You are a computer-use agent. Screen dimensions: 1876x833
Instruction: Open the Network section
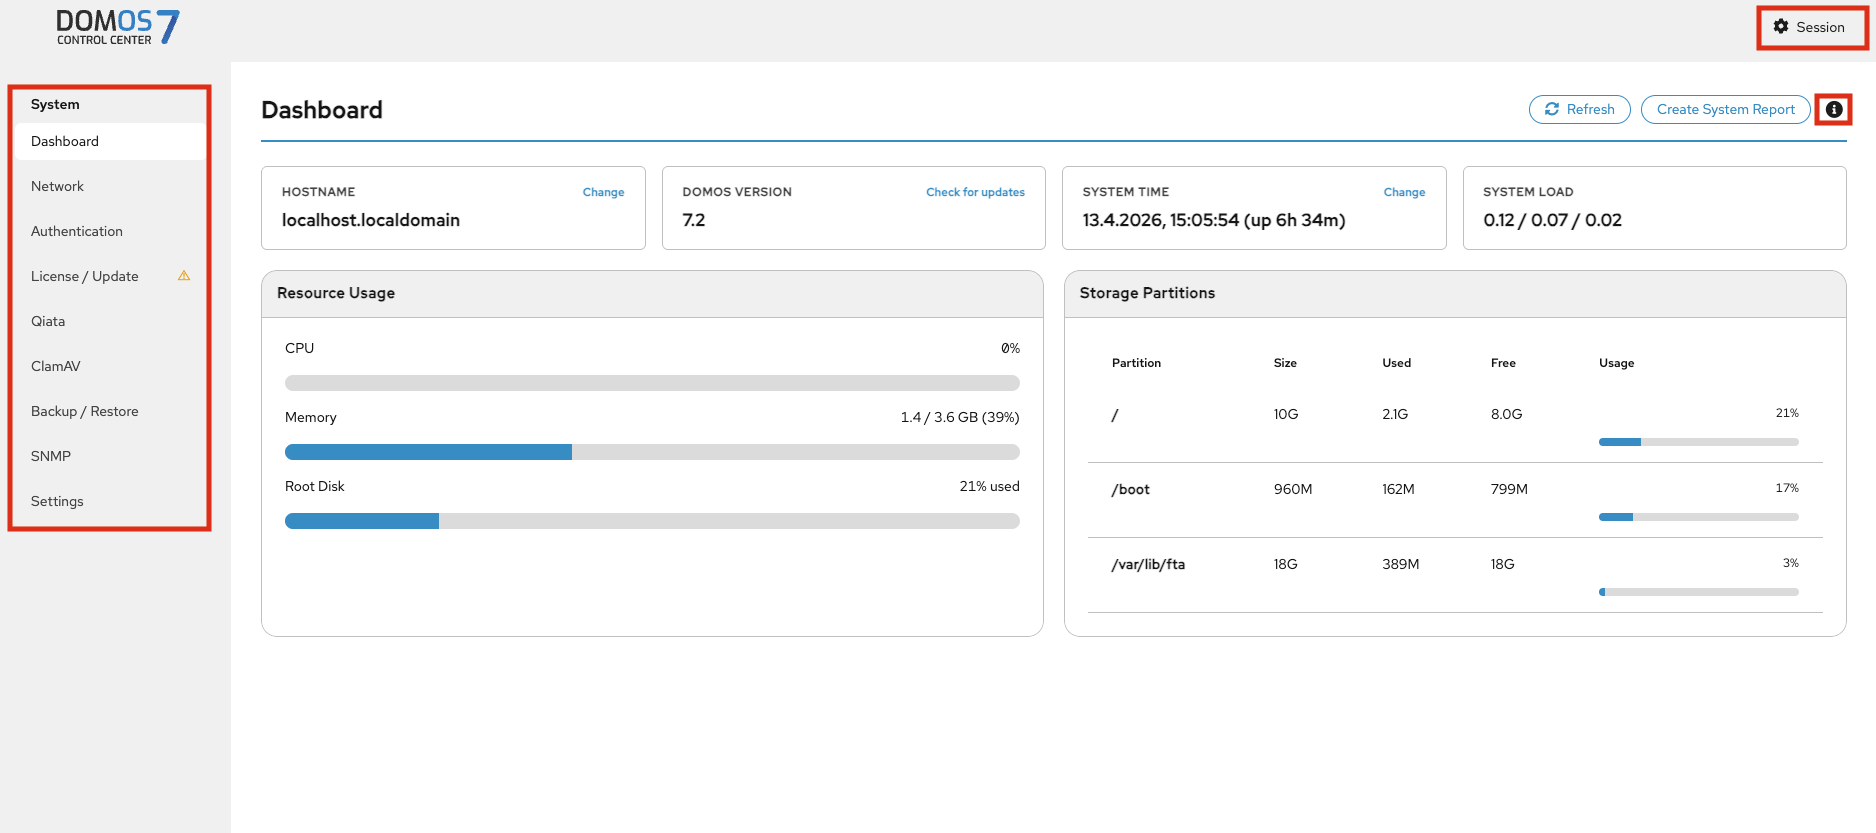tap(110, 186)
